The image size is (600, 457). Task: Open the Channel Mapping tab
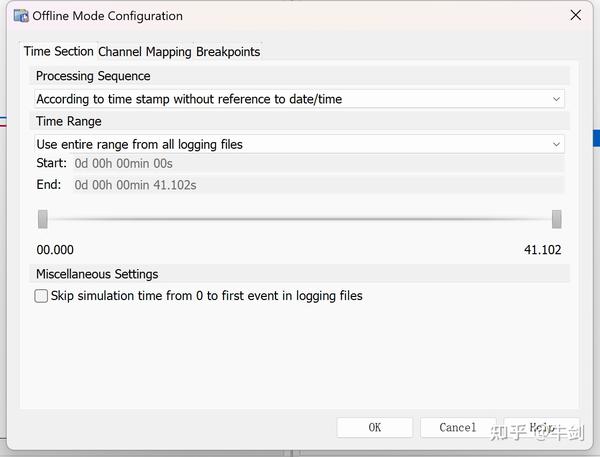pyautogui.click(x=145, y=52)
